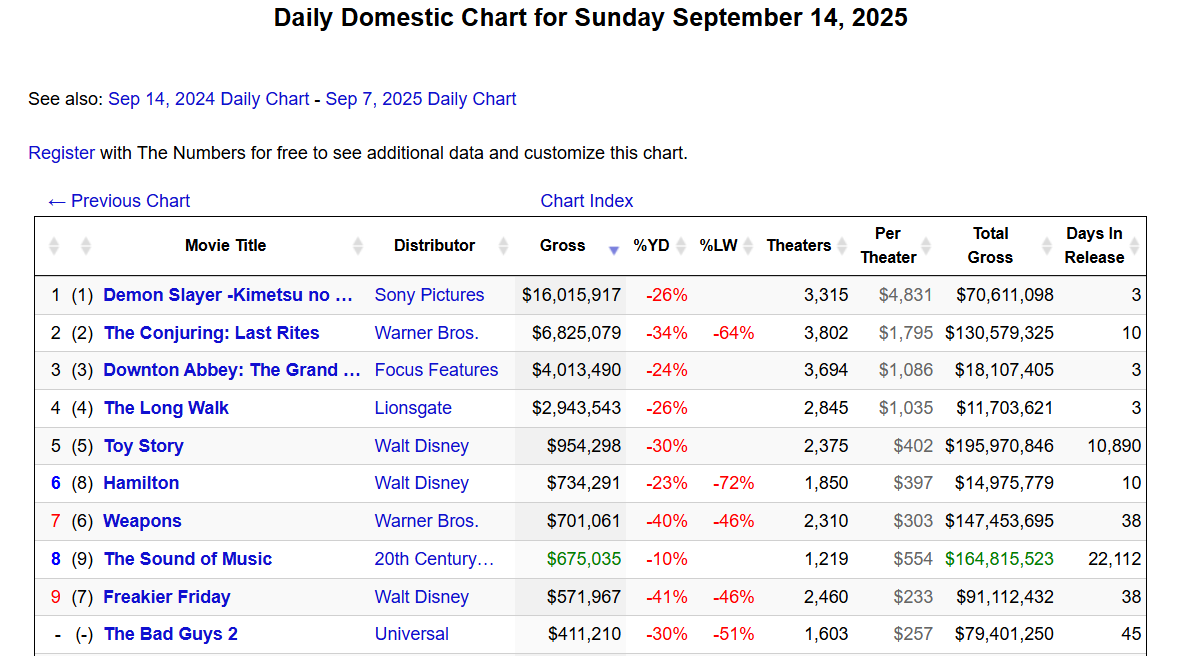Click the Register link
Viewport: 1183px width, 656px height.
point(61,153)
